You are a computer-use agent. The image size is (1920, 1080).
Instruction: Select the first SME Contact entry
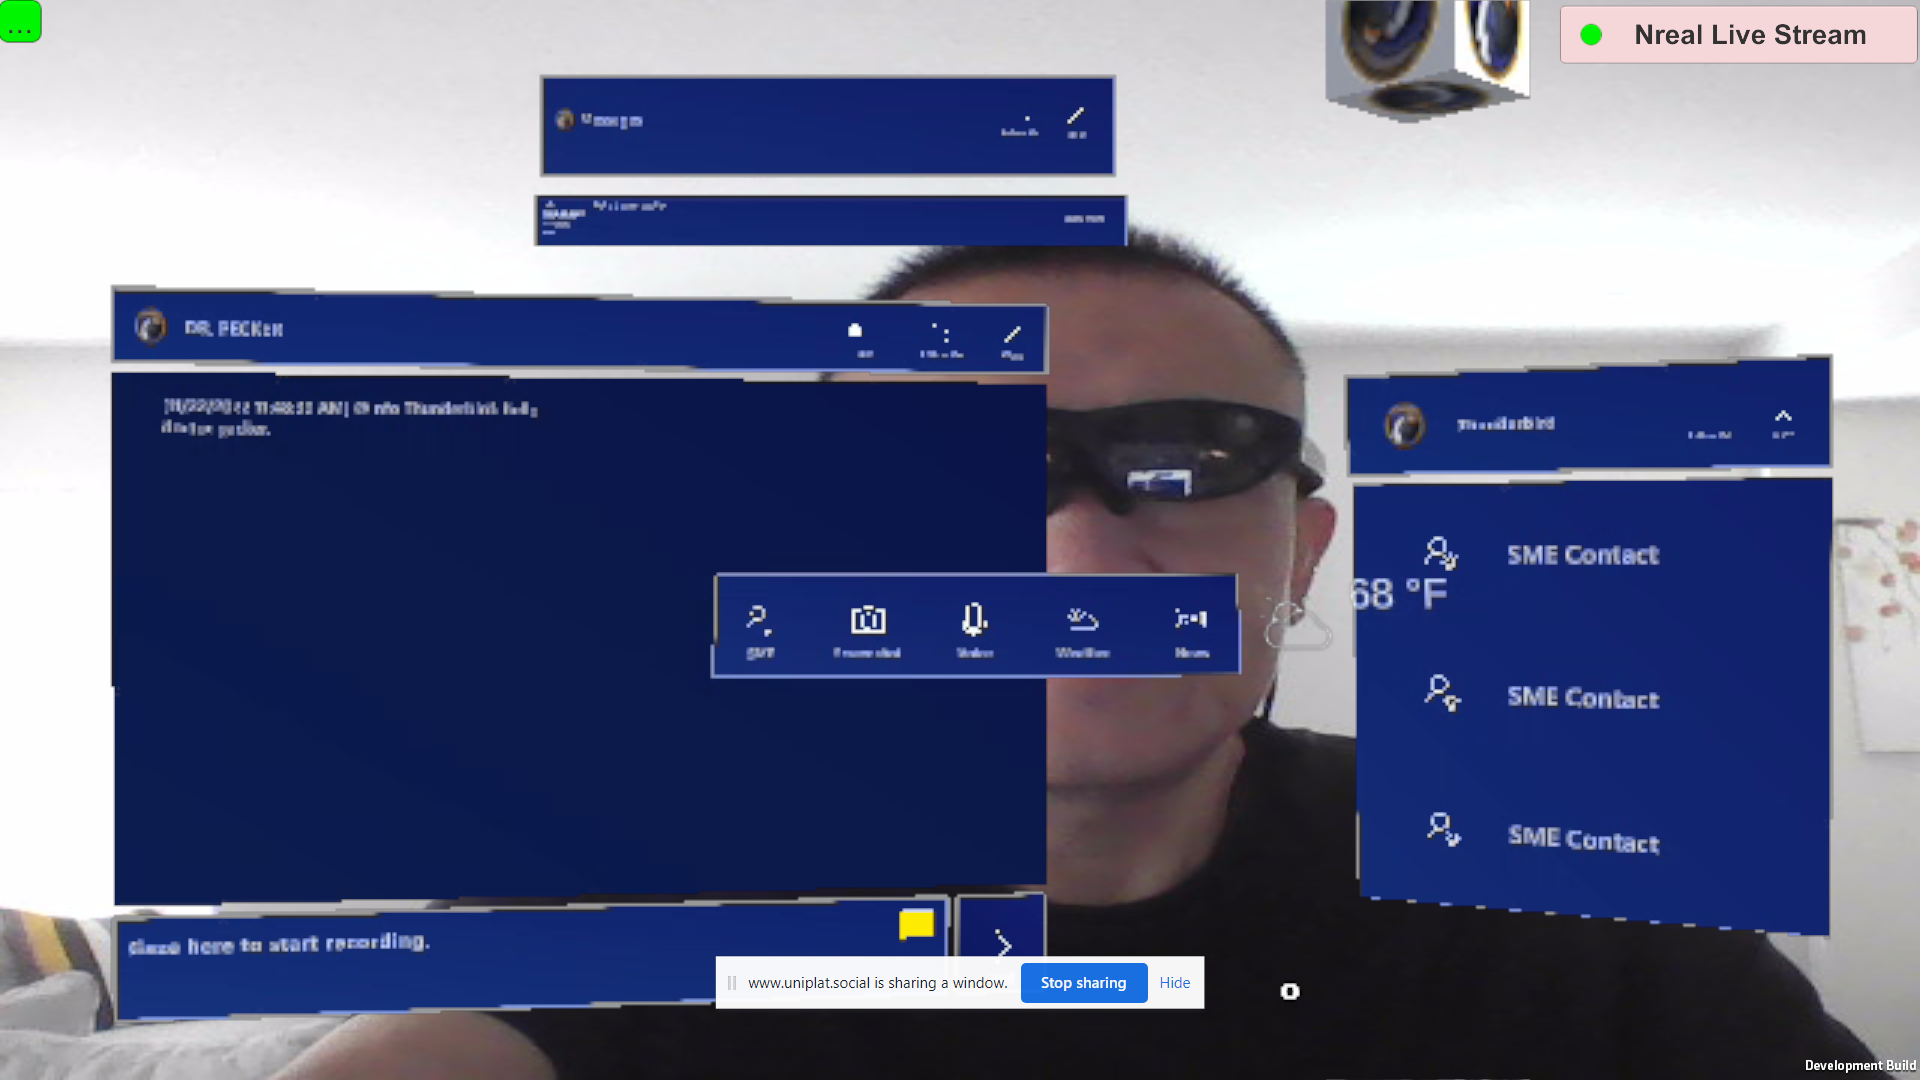click(x=1582, y=555)
